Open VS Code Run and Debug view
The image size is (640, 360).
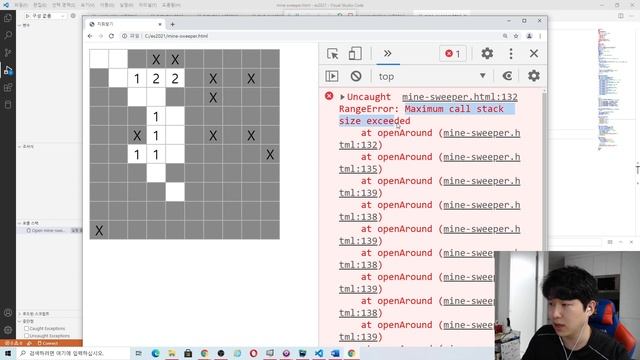click(8, 70)
